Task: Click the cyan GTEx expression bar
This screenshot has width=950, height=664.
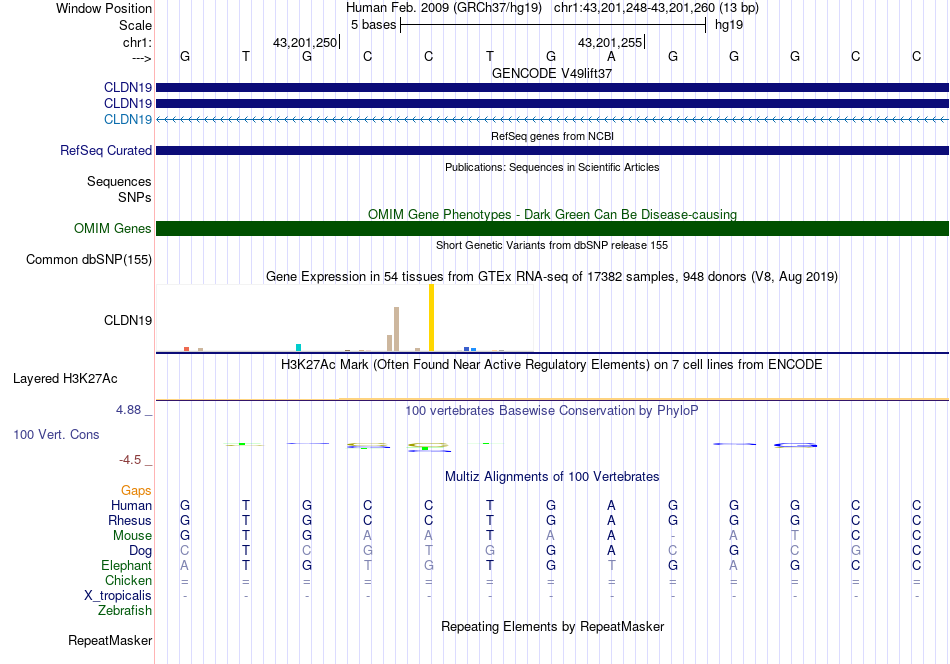Action: coord(298,347)
